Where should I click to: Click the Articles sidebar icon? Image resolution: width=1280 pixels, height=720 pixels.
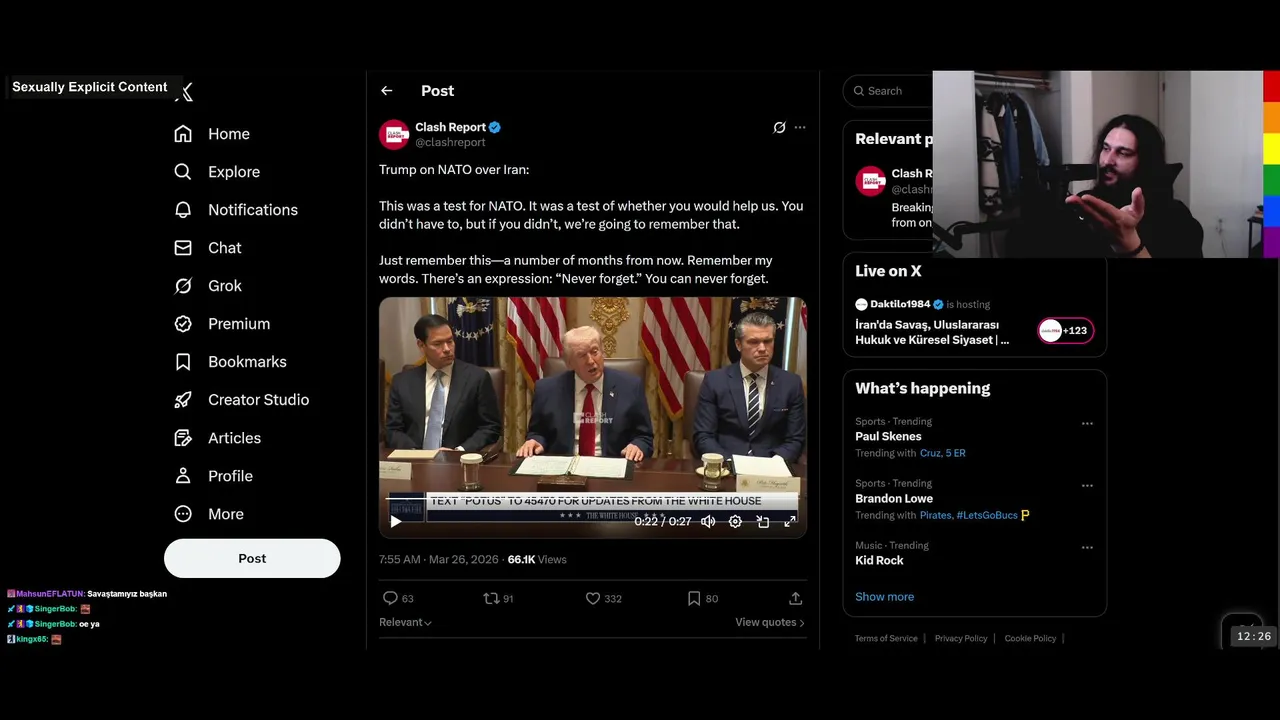[x=183, y=438]
